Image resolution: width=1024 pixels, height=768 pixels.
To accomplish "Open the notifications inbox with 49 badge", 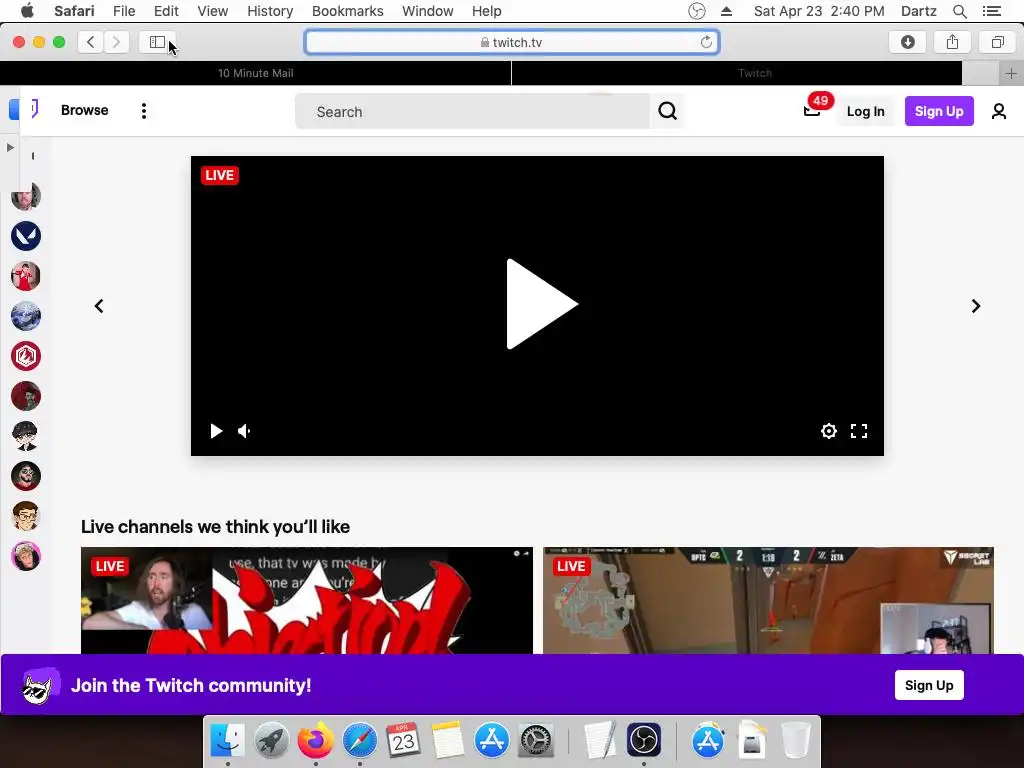I will (812, 111).
